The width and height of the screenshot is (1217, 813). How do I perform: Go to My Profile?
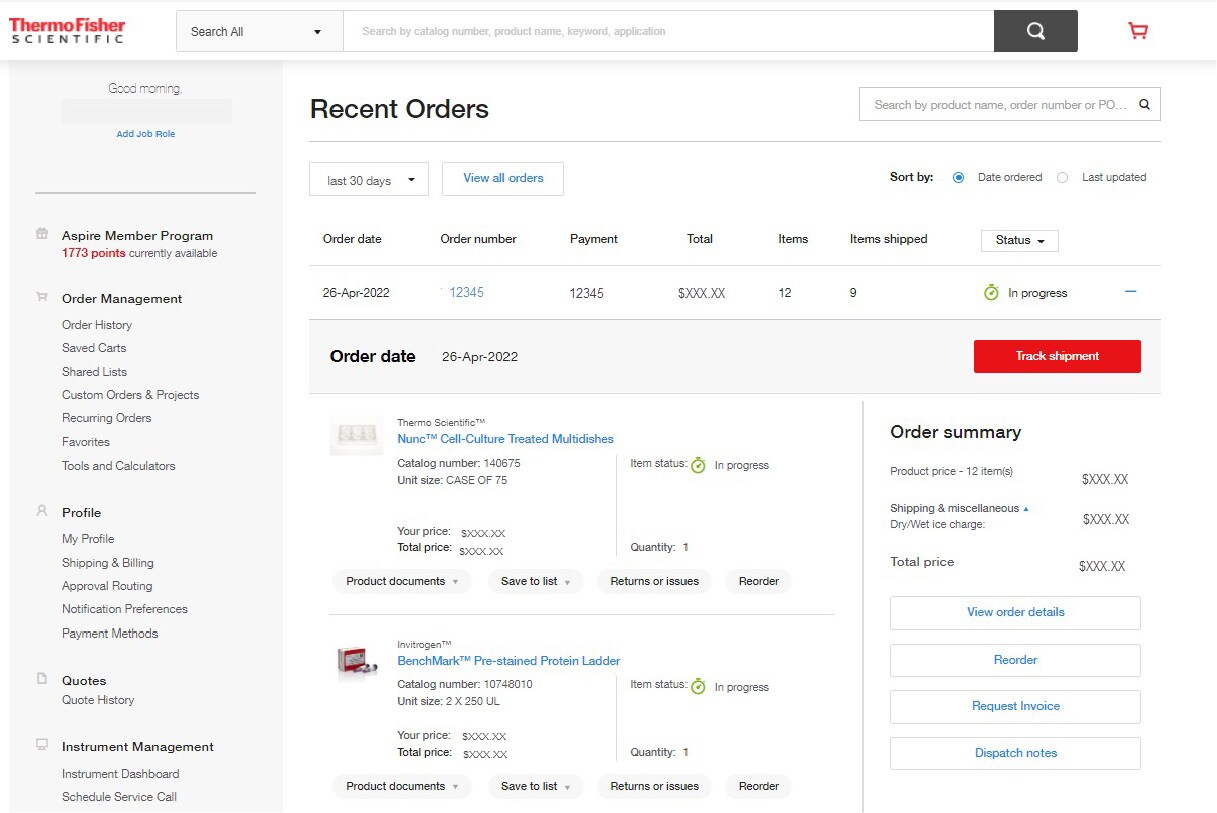pos(88,538)
